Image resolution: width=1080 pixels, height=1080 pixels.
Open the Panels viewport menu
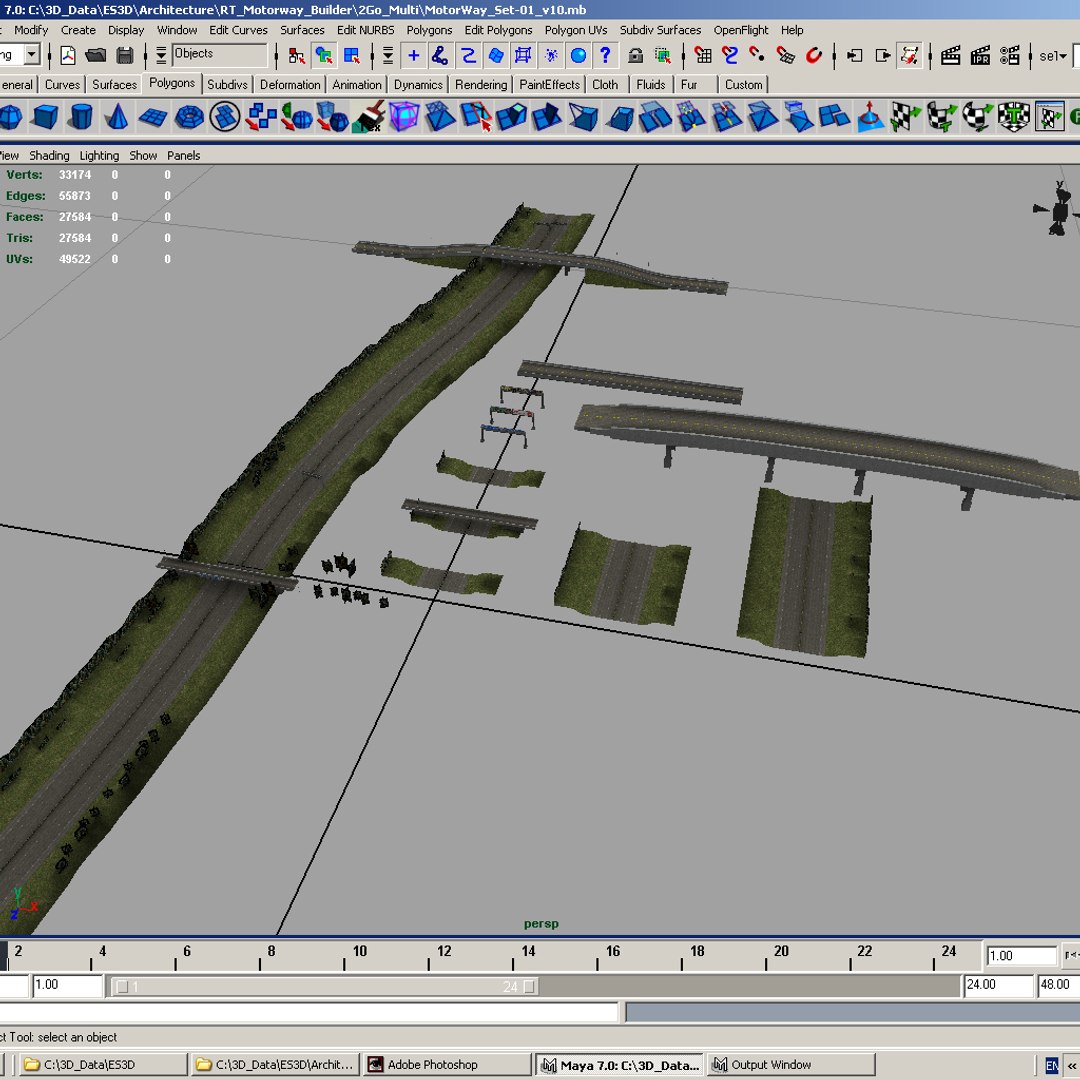tap(183, 156)
